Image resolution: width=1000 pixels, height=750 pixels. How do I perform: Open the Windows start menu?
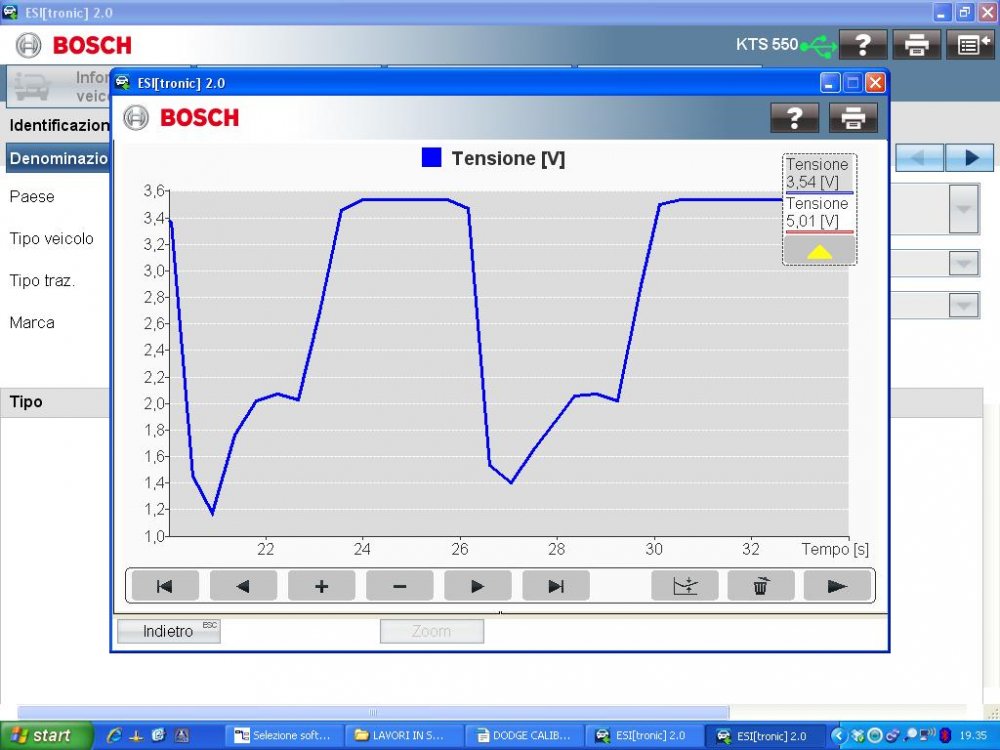[x=42, y=736]
